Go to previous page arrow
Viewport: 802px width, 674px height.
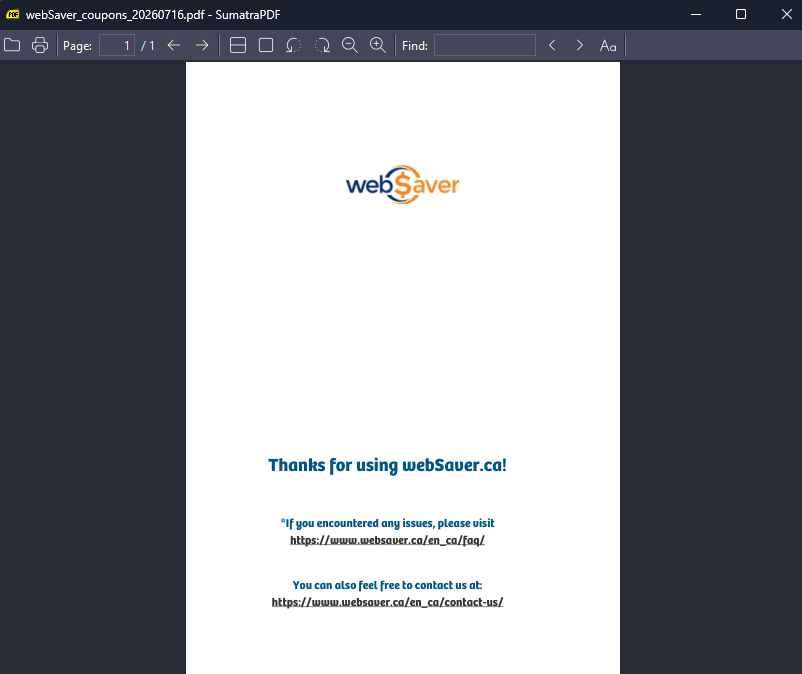pos(174,46)
